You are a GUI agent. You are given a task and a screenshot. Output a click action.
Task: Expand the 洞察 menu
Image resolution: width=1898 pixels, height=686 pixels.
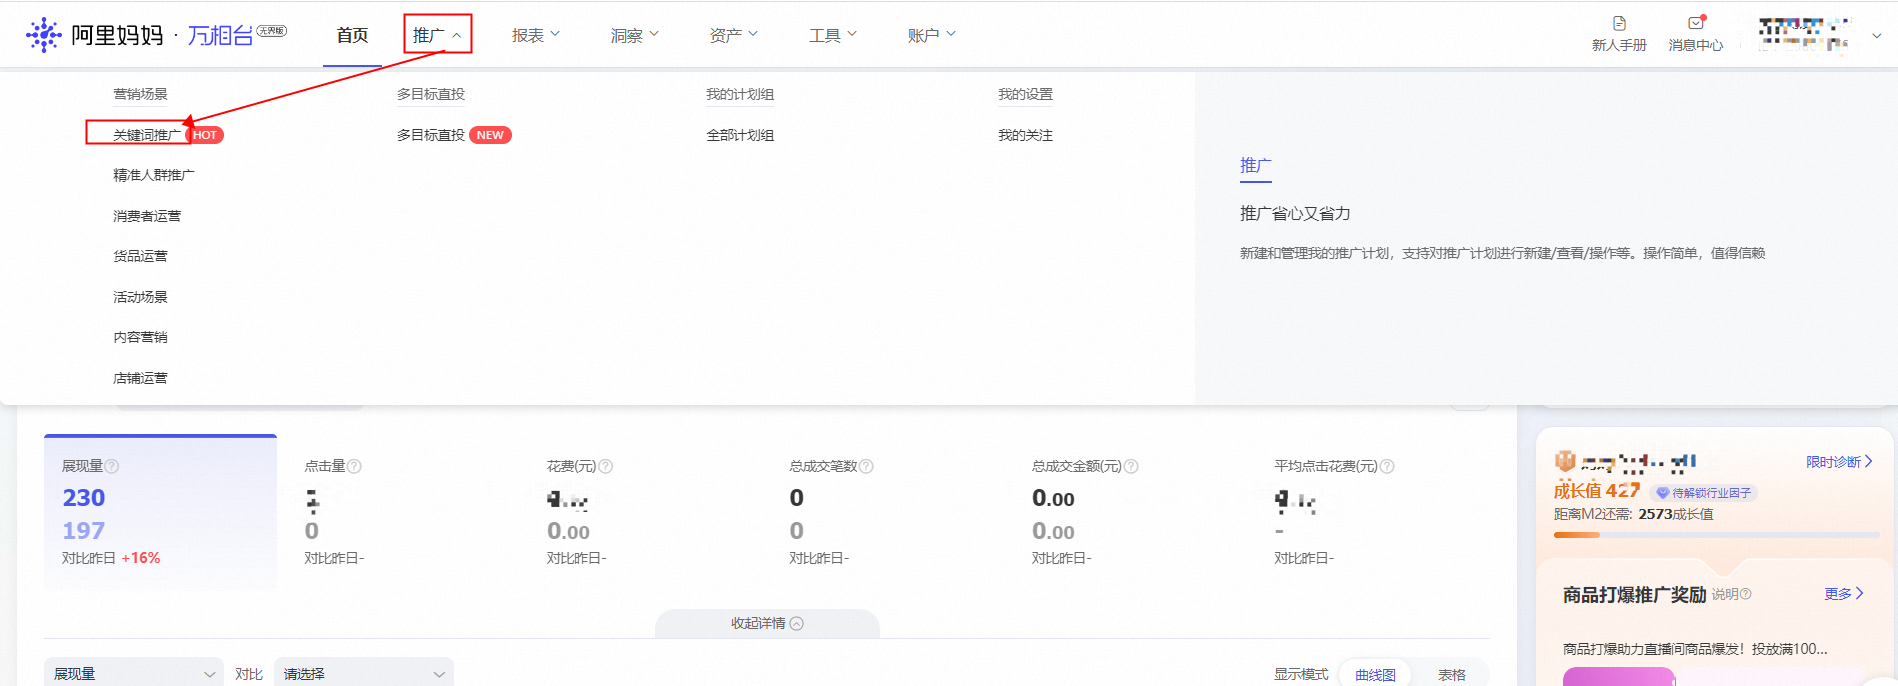tap(634, 35)
